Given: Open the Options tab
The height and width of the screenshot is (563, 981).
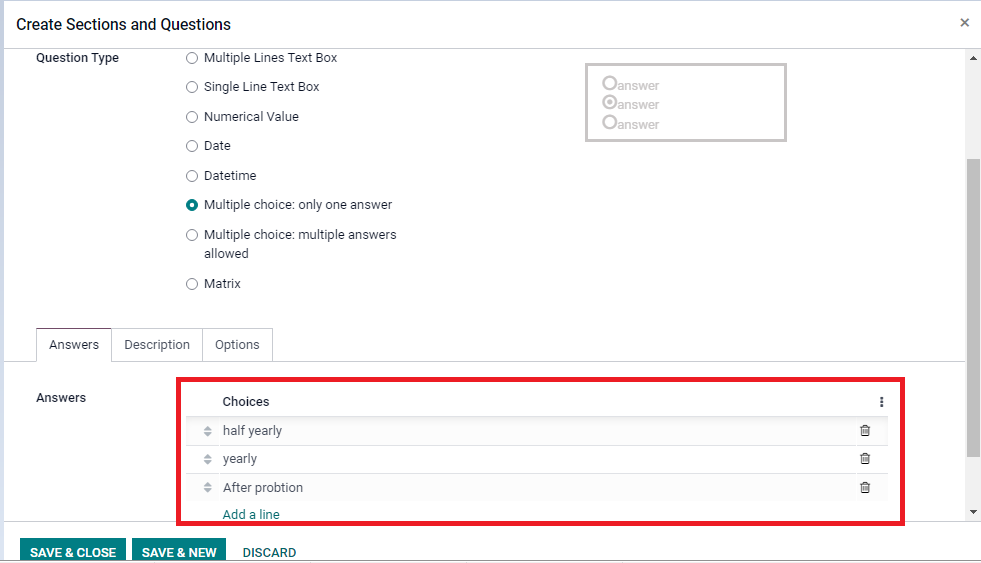Looking at the screenshot, I should [237, 345].
